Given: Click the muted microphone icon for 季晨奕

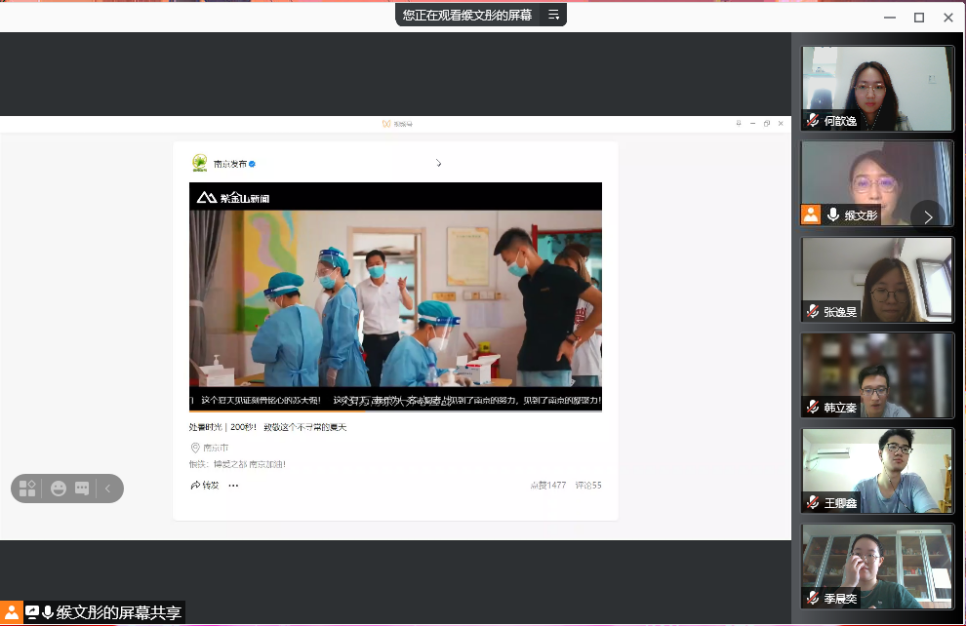Looking at the screenshot, I should (813, 598).
